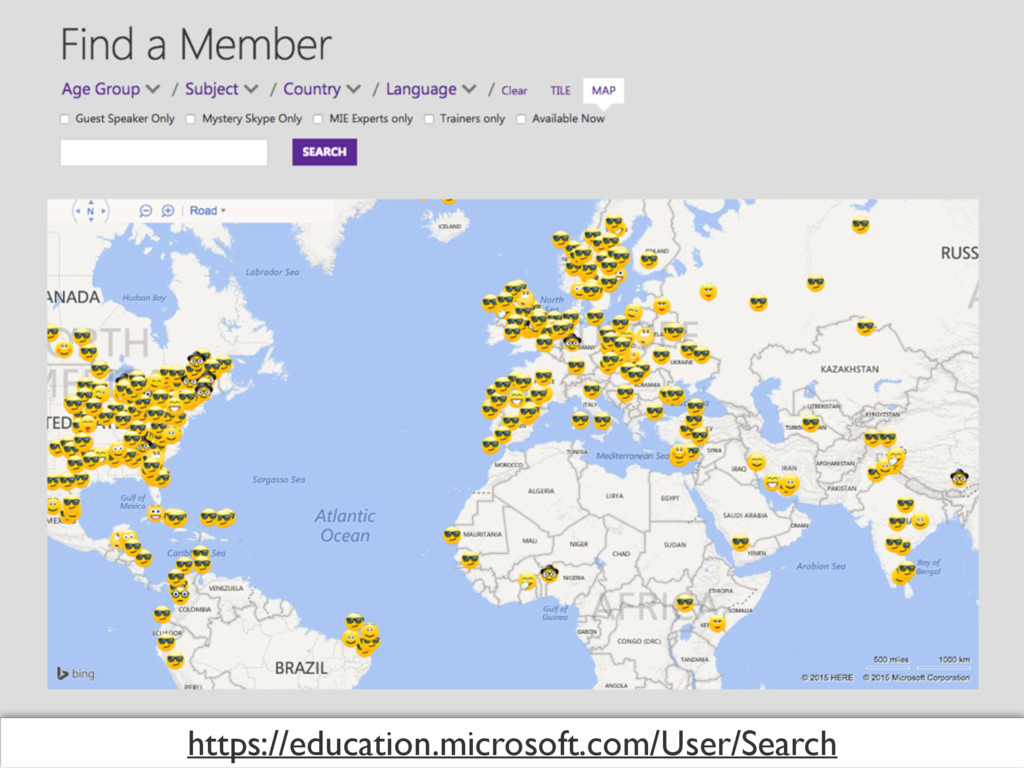Screen dimensions: 1024x768
Task: Pan map west with left arrow
Action: pyautogui.click(x=78, y=211)
